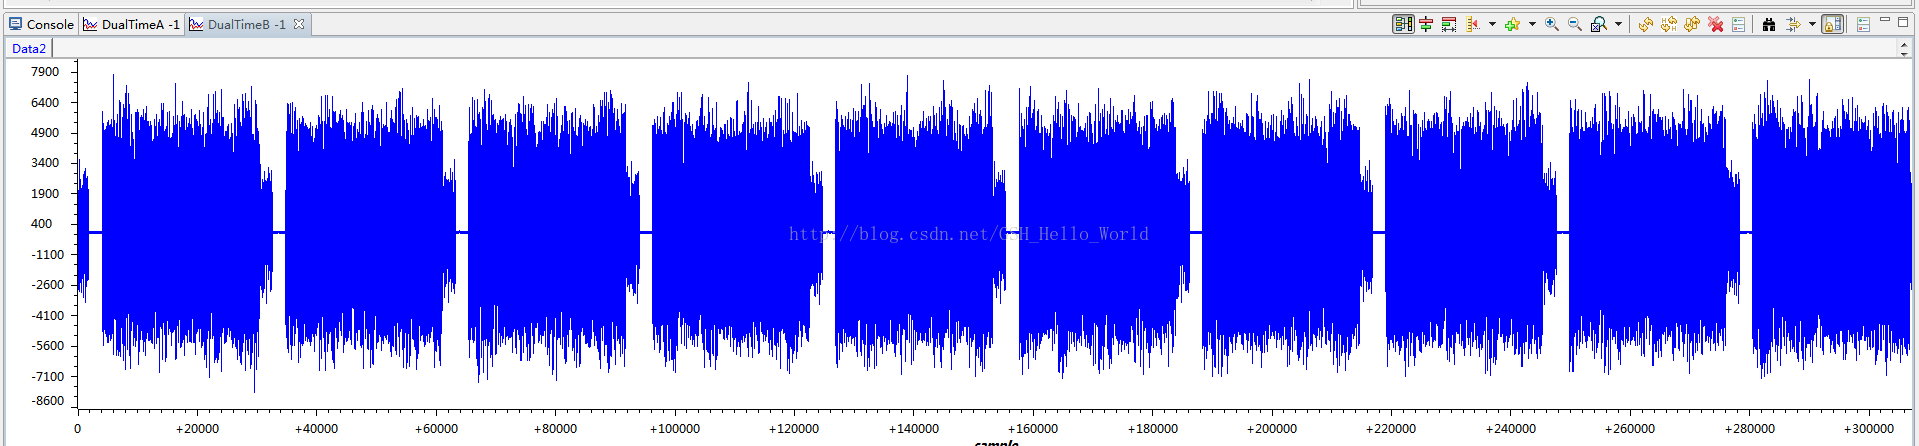Minimize the graph view panel

pyautogui.click(x=1885, y=20)
